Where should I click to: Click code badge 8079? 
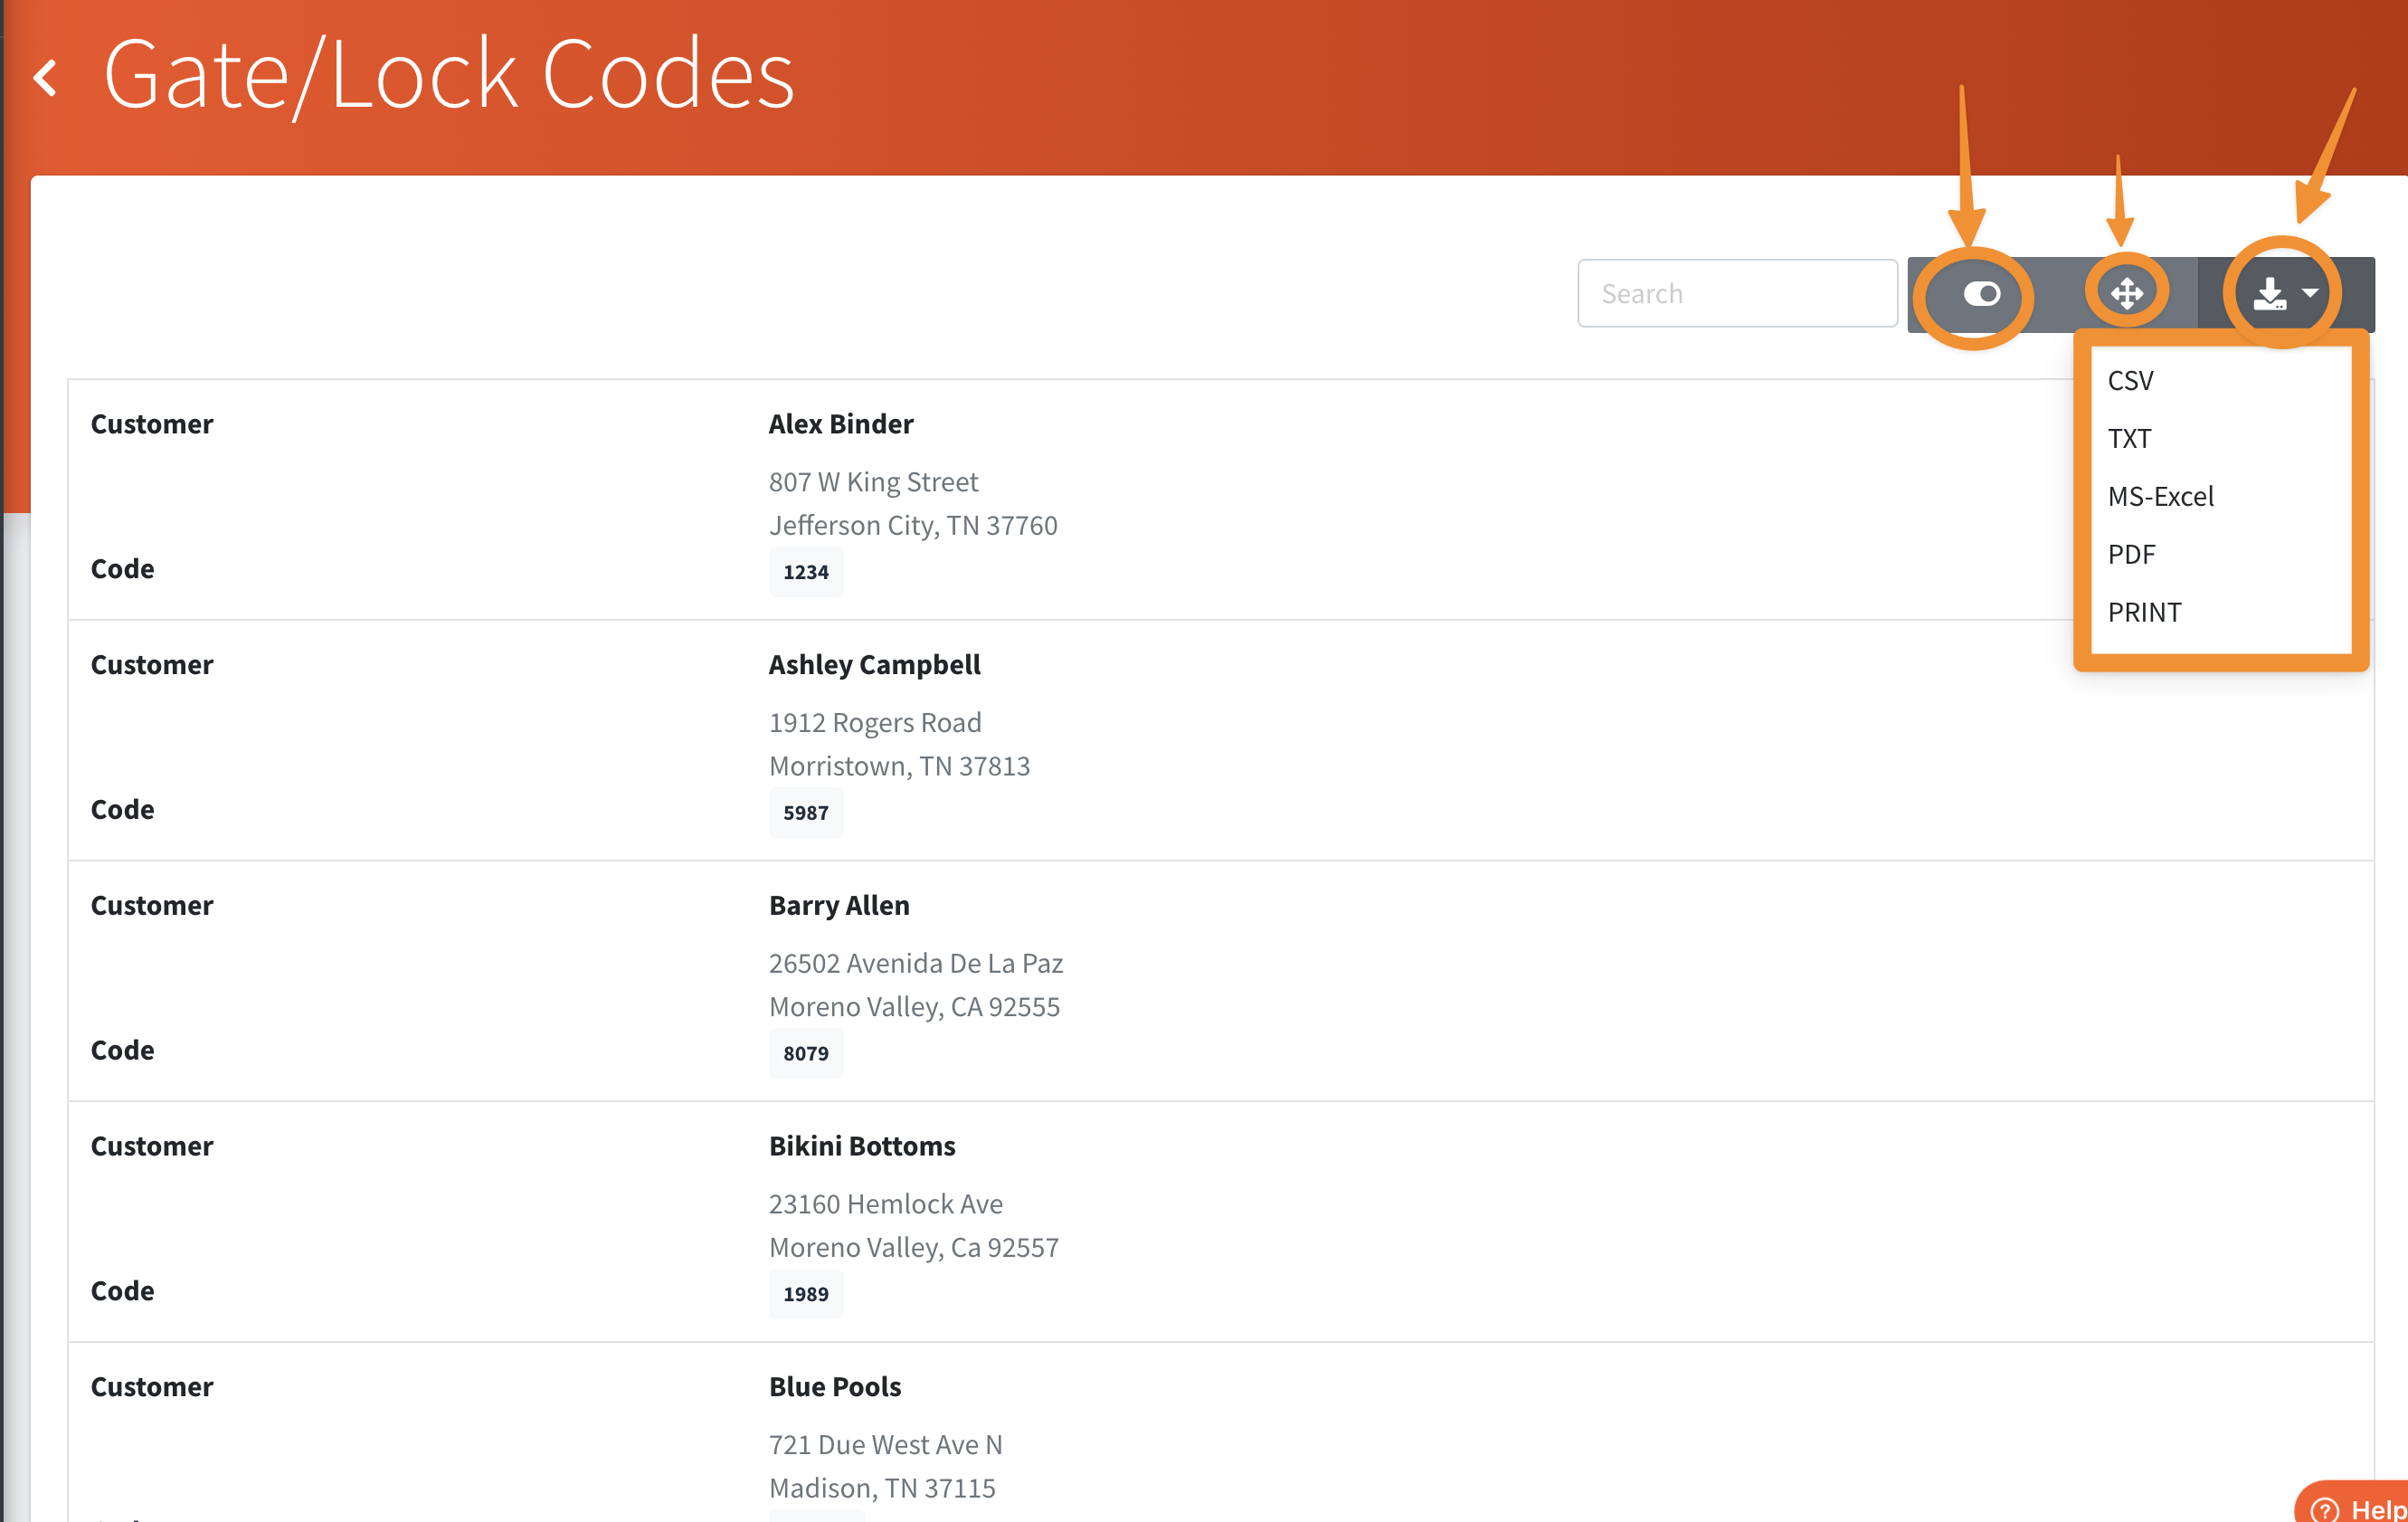tap(805, 1053)
